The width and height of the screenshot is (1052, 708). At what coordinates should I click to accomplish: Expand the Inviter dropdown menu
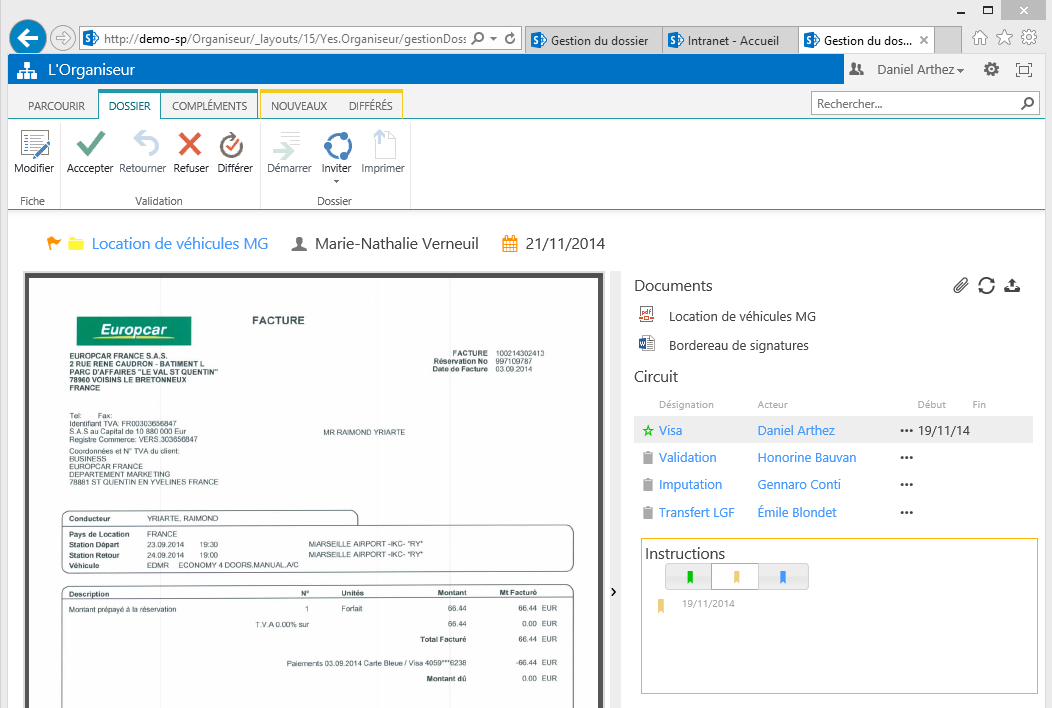[x=336, y=181]
